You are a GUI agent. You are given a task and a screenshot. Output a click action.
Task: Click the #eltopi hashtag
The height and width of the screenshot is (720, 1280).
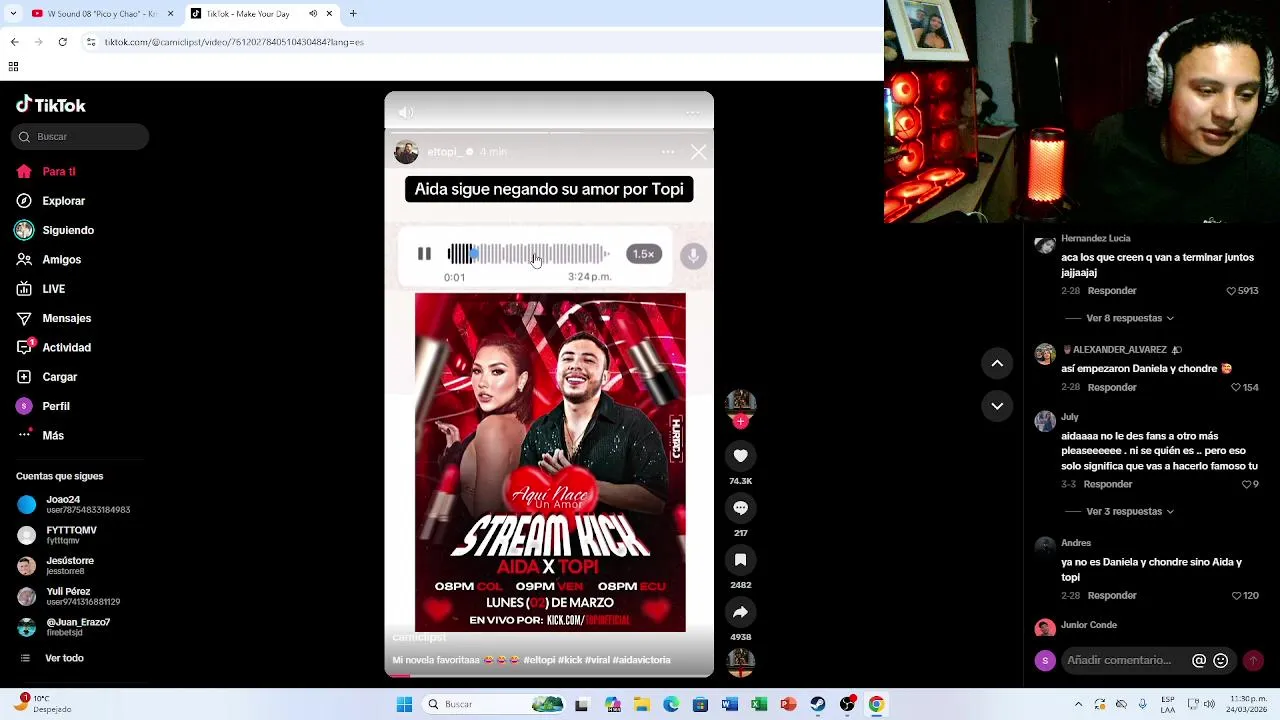539,660
